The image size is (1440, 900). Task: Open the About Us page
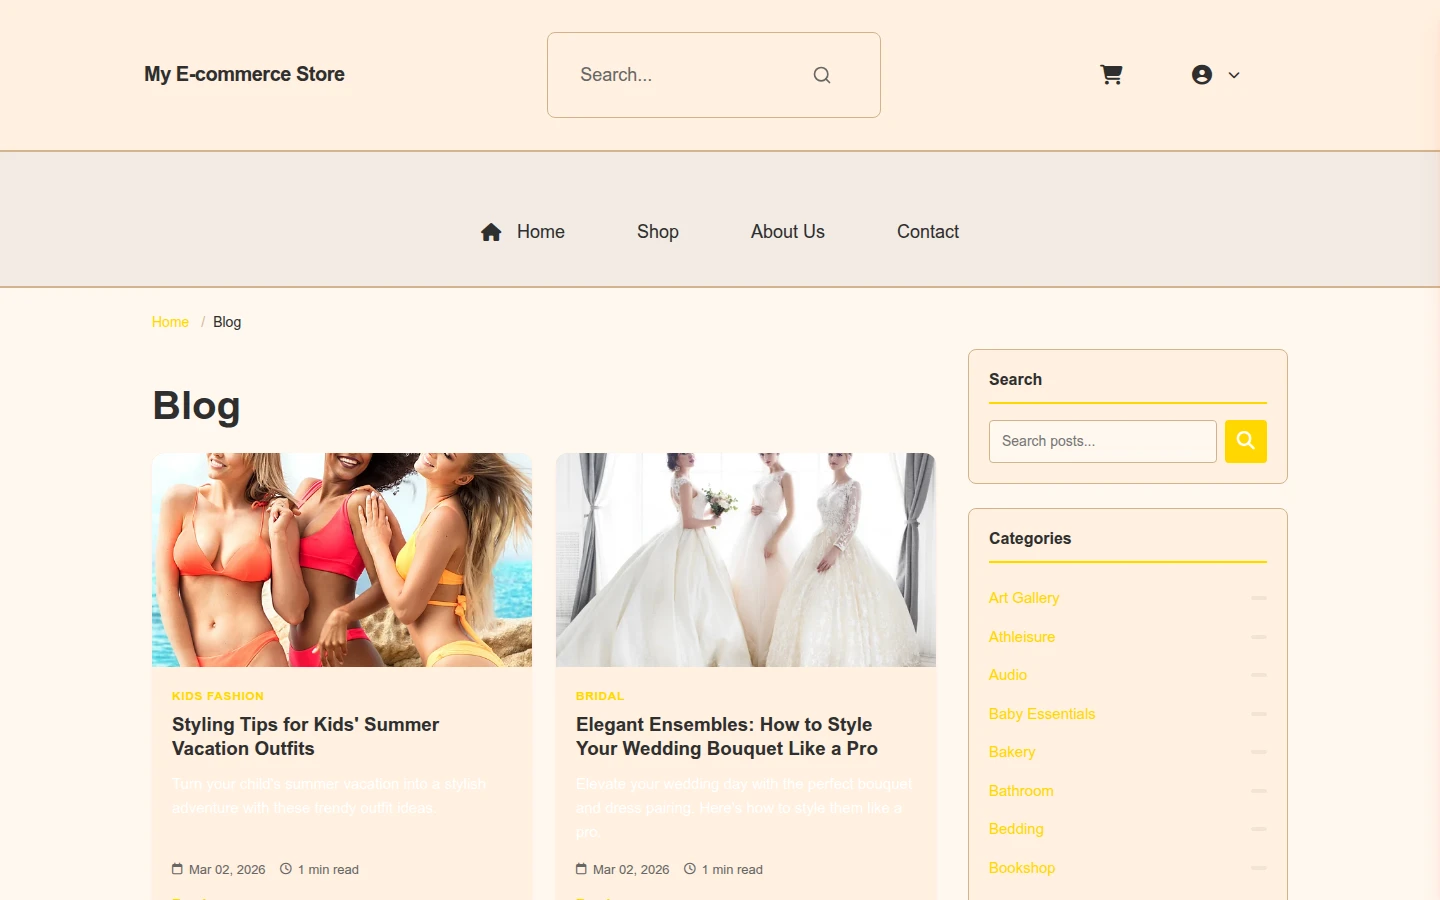(788, 232)
